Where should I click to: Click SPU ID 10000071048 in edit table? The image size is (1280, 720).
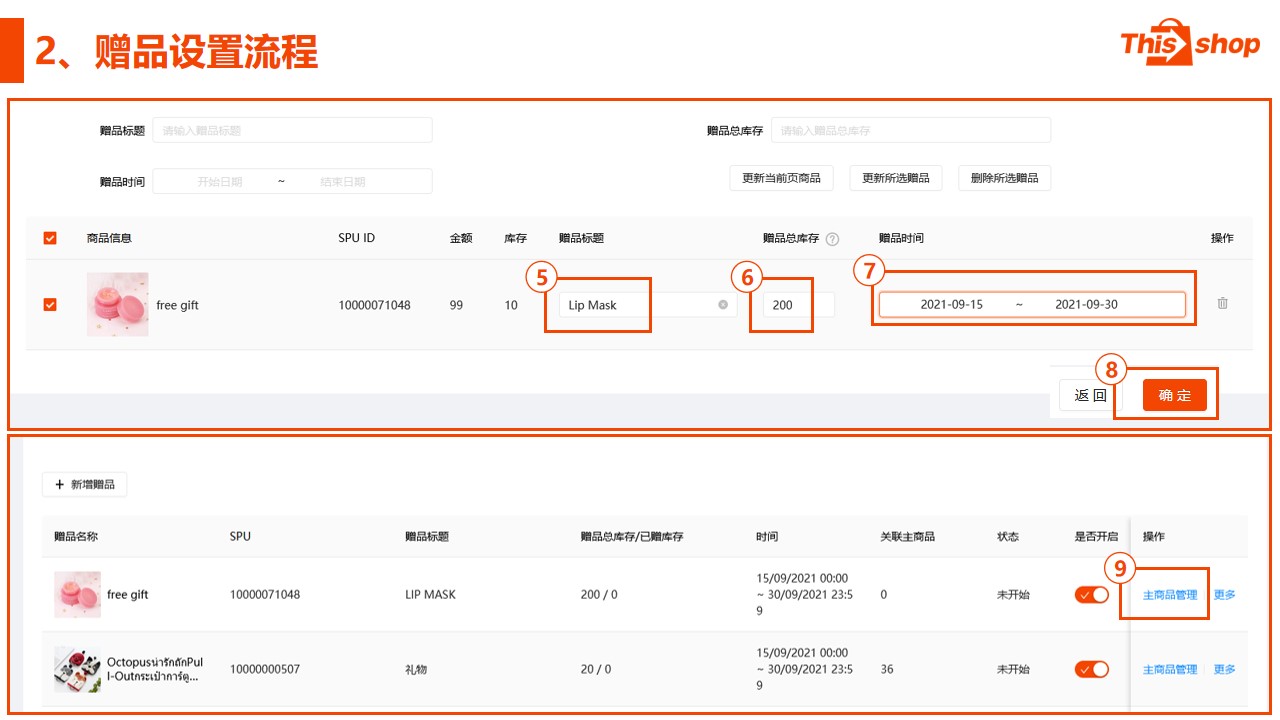click(x=374, y=305)
